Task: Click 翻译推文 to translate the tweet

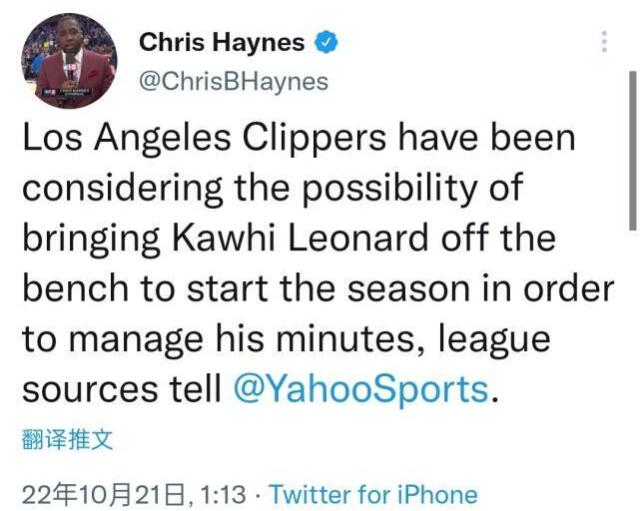Action: pos(67,439)
